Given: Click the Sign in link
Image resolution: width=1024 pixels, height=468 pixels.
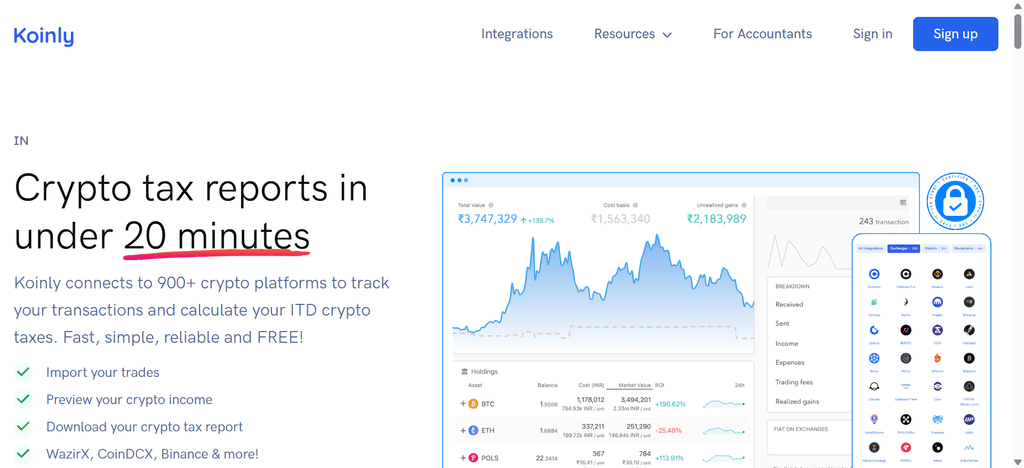Looking at the screenshot, I should coord(872,34).
